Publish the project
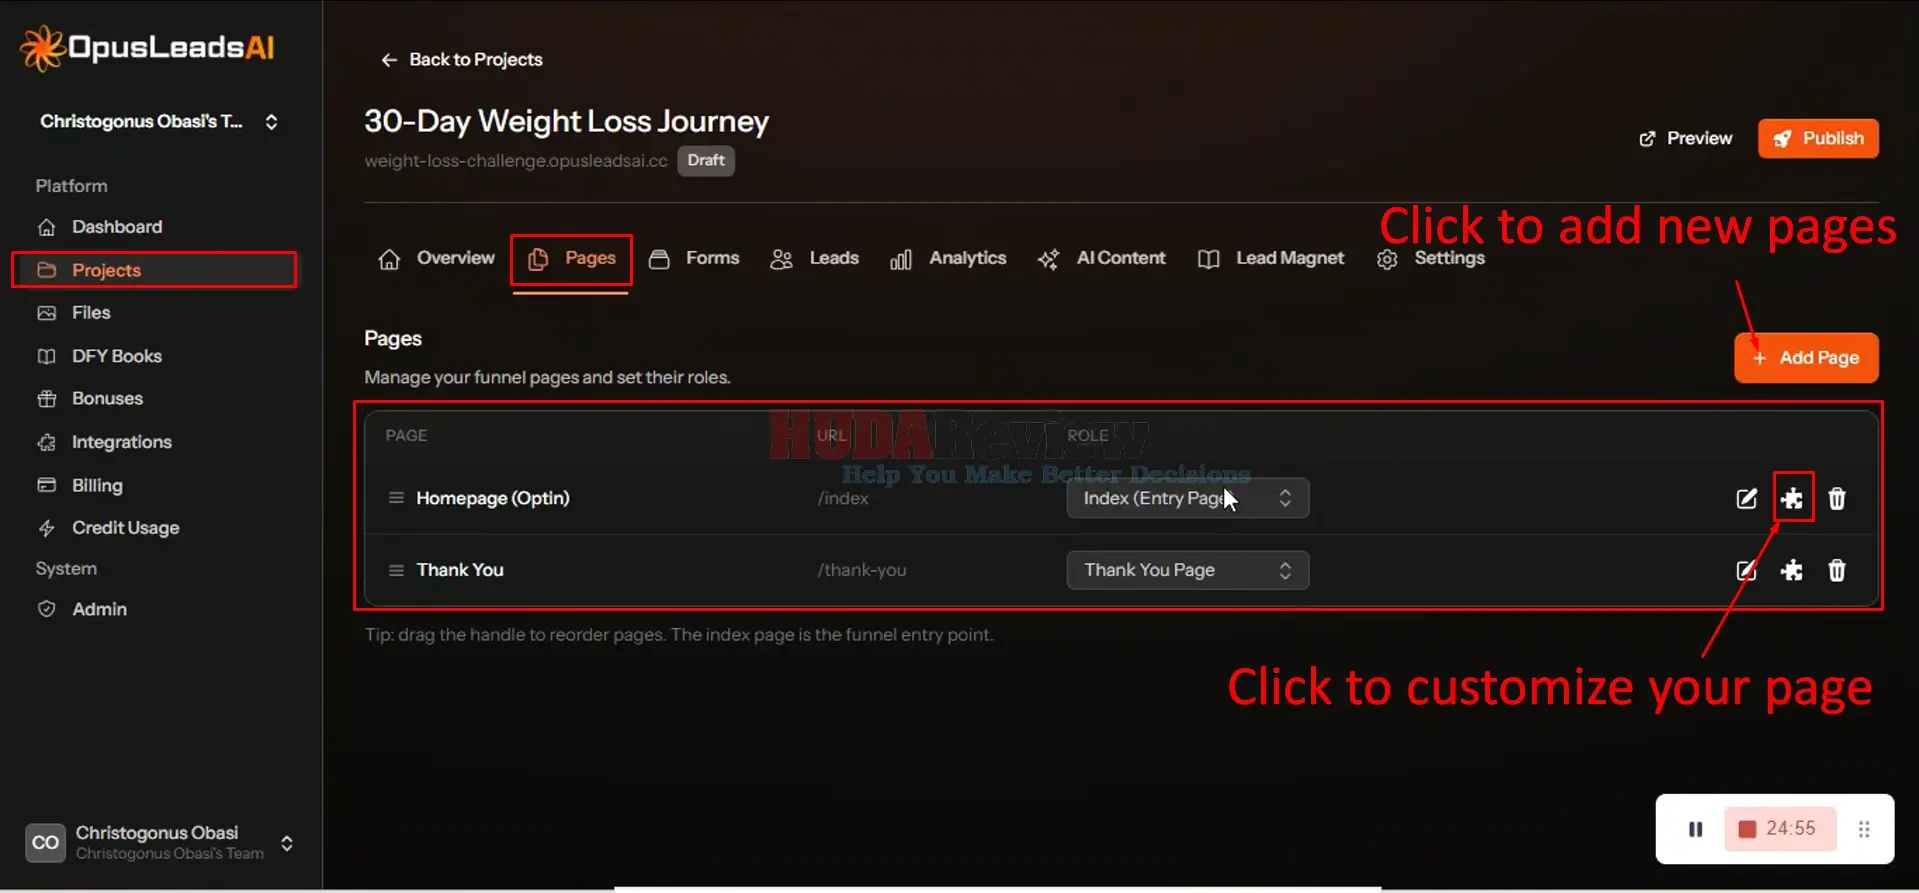 tap(1818, 138)
